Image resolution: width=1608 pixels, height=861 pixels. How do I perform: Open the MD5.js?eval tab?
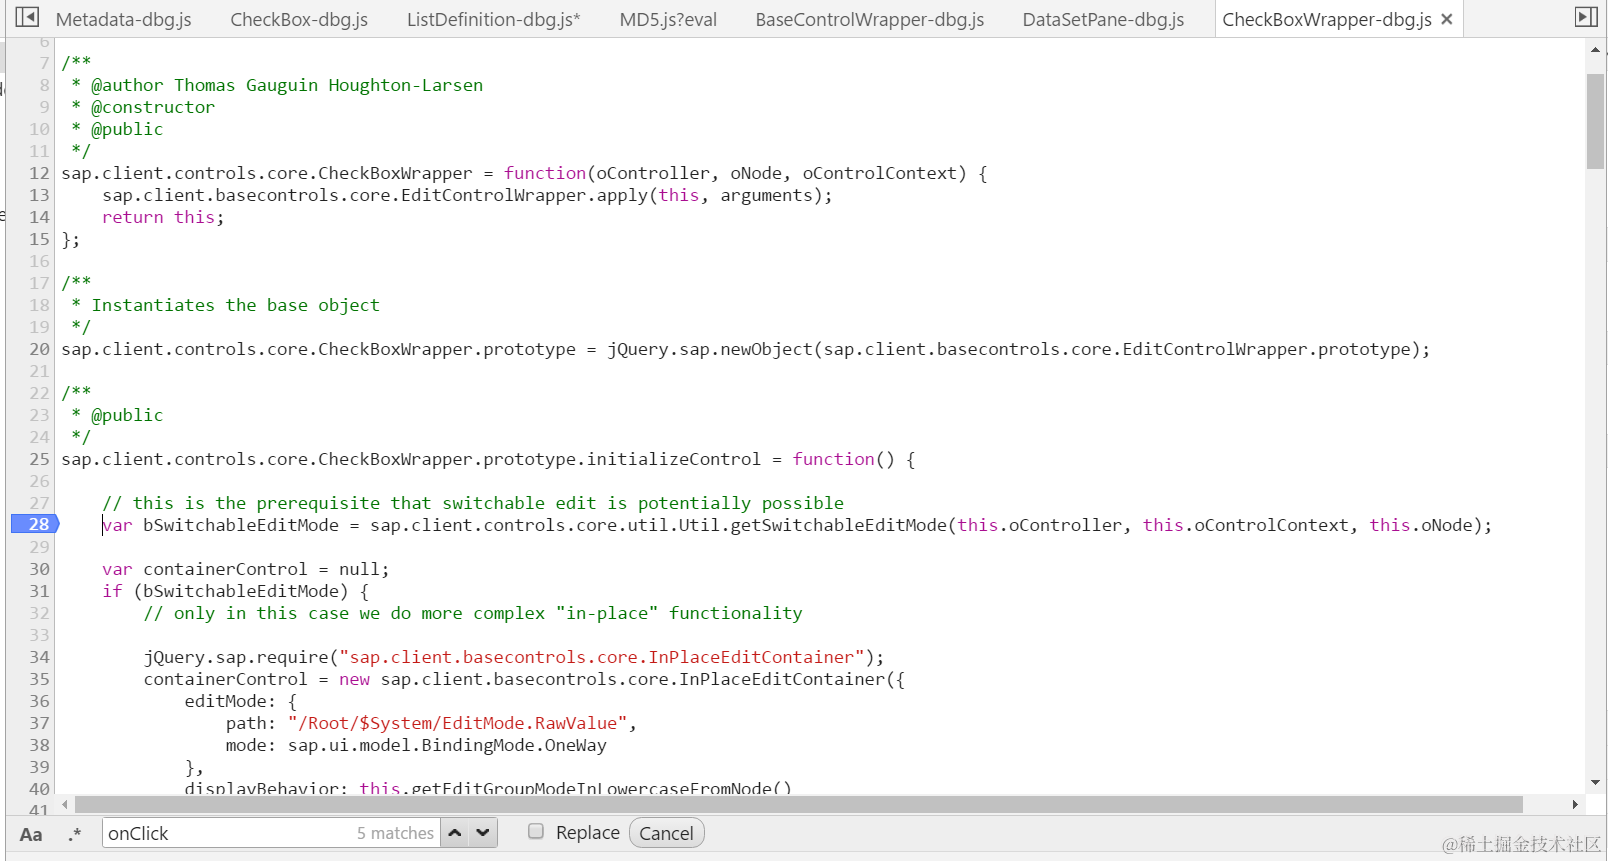(668, 20)
